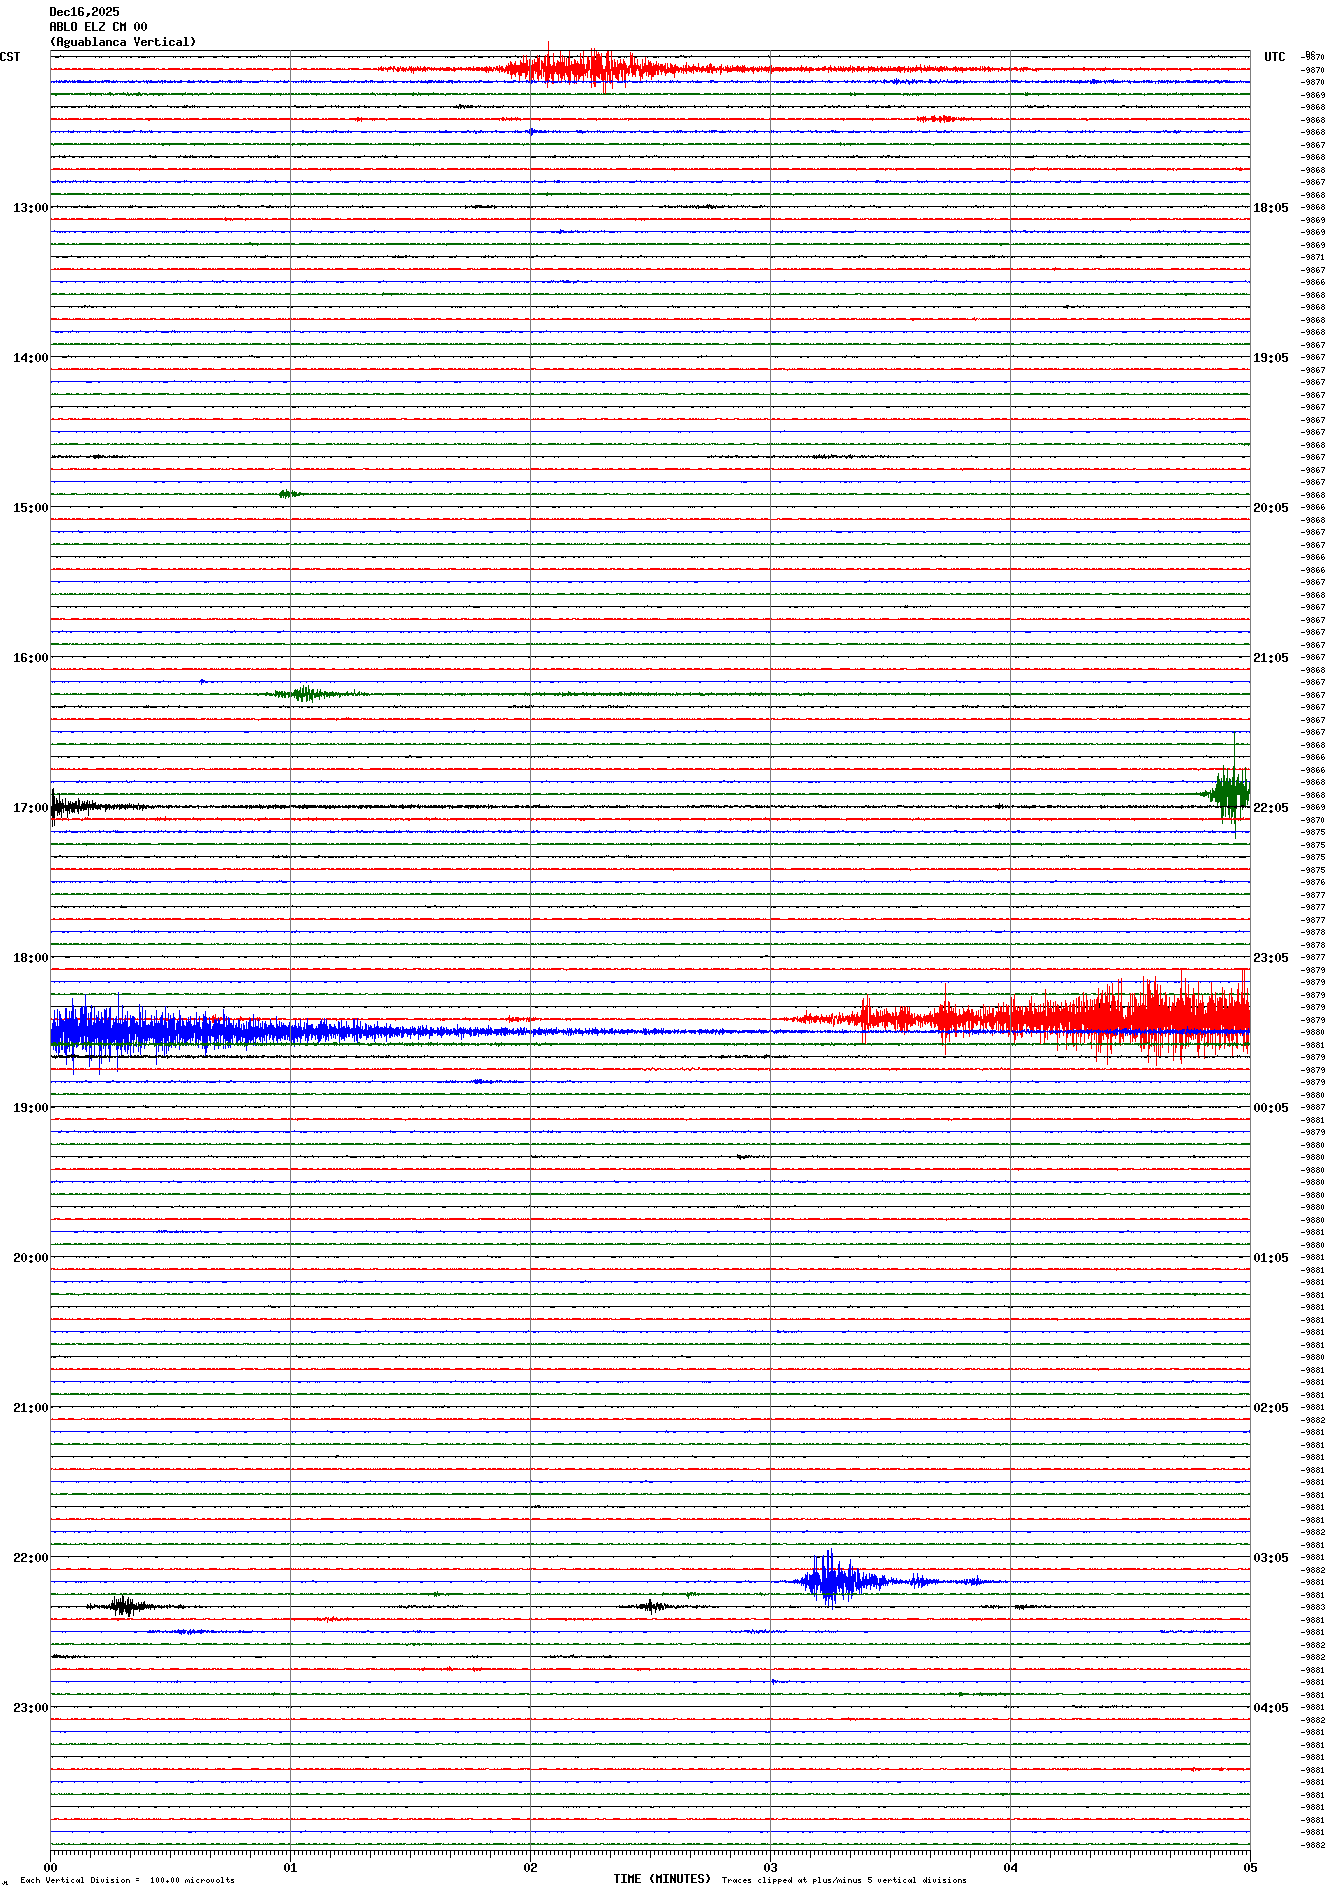
Task: Click the large red seismic burst at top
Action: pos(580,68)
